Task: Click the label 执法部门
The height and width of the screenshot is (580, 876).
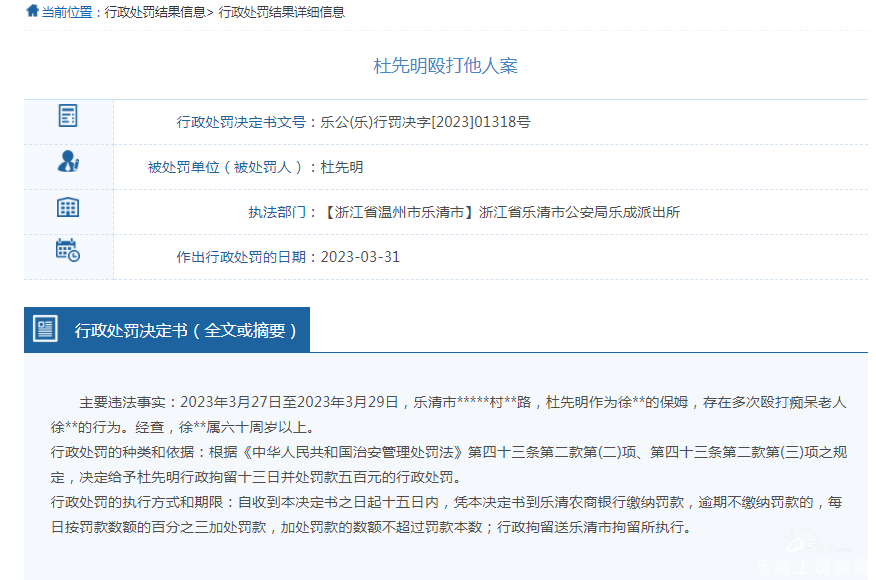Action: (x=277, y=212)
